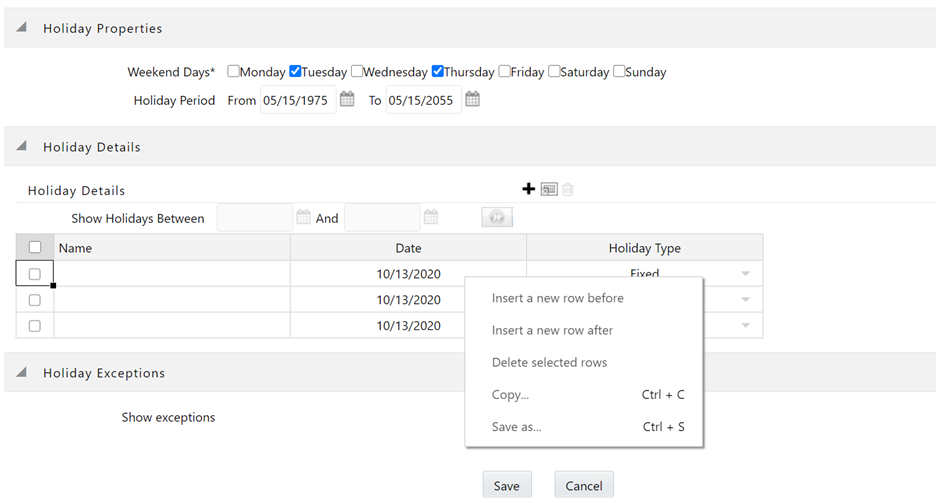Collapse the Holiday Details section
This screenshot has width=936, height=503.
point(21,146)
